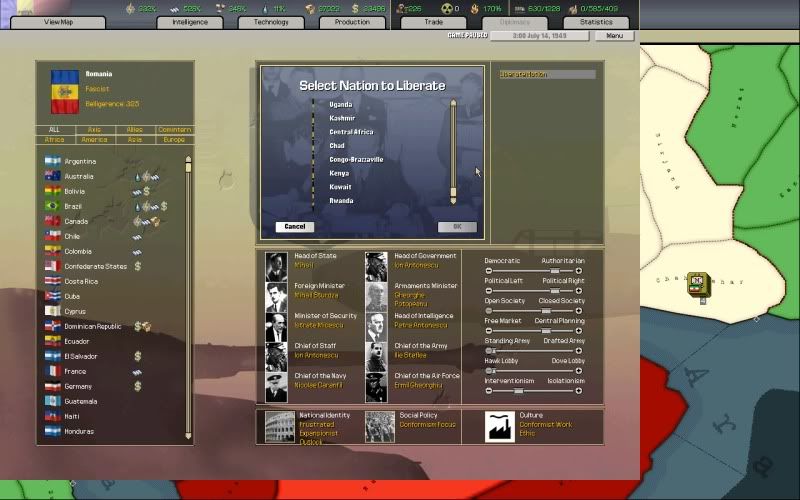Click plus button on Standing Army–Drafted Army slider
Screen dimensions: 800x500
click(x=579, y=351)
